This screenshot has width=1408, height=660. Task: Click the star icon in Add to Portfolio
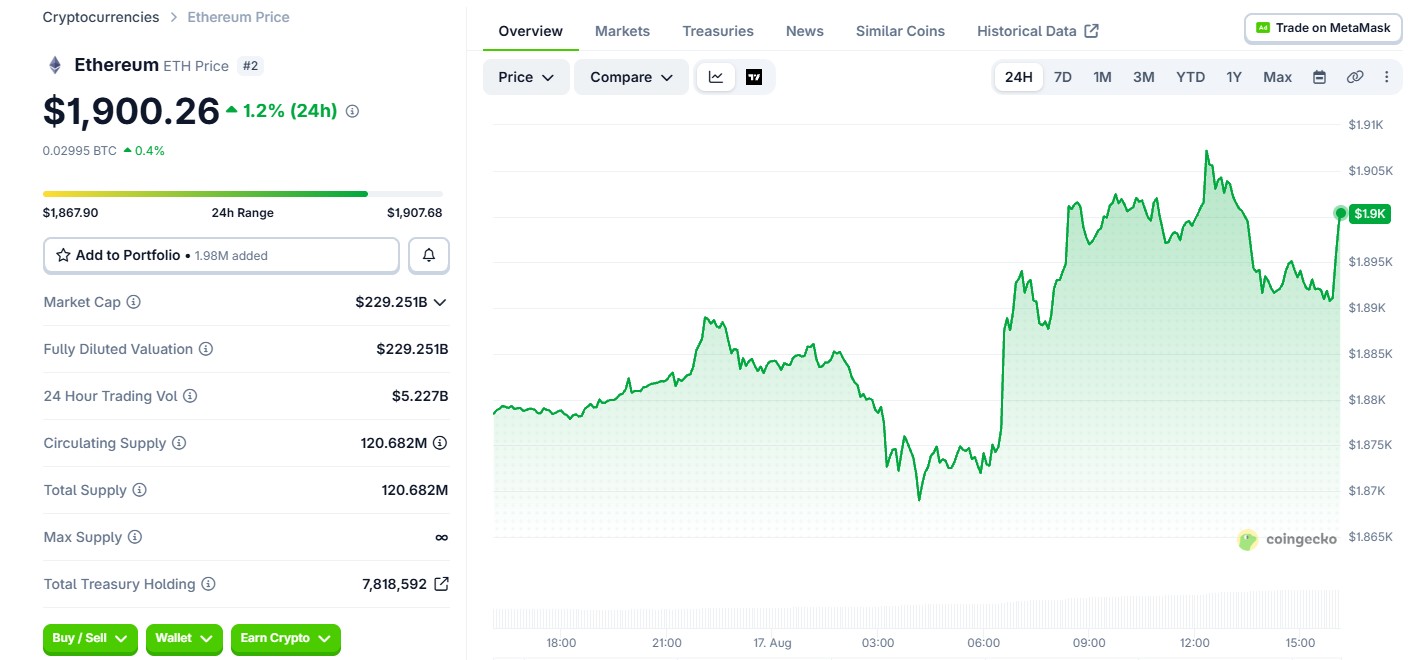pos(64,255)
